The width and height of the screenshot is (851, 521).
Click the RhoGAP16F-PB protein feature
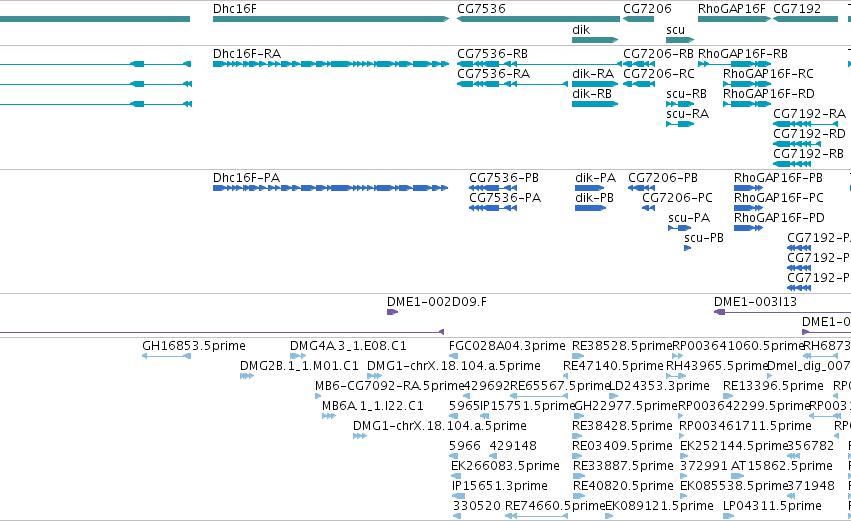[x=748, y=188]
